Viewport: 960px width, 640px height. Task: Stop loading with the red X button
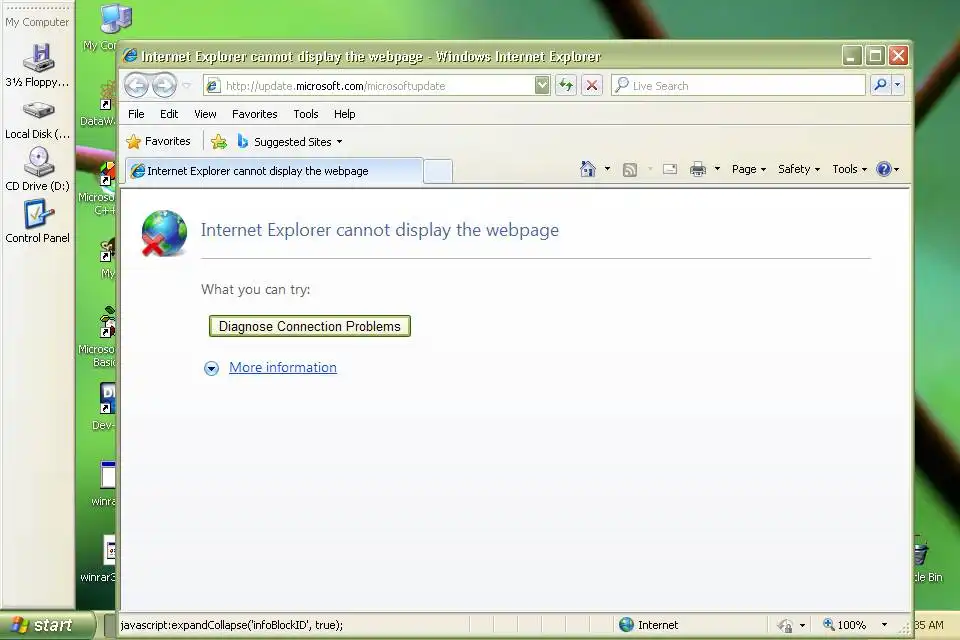click(x=591, y=85)
